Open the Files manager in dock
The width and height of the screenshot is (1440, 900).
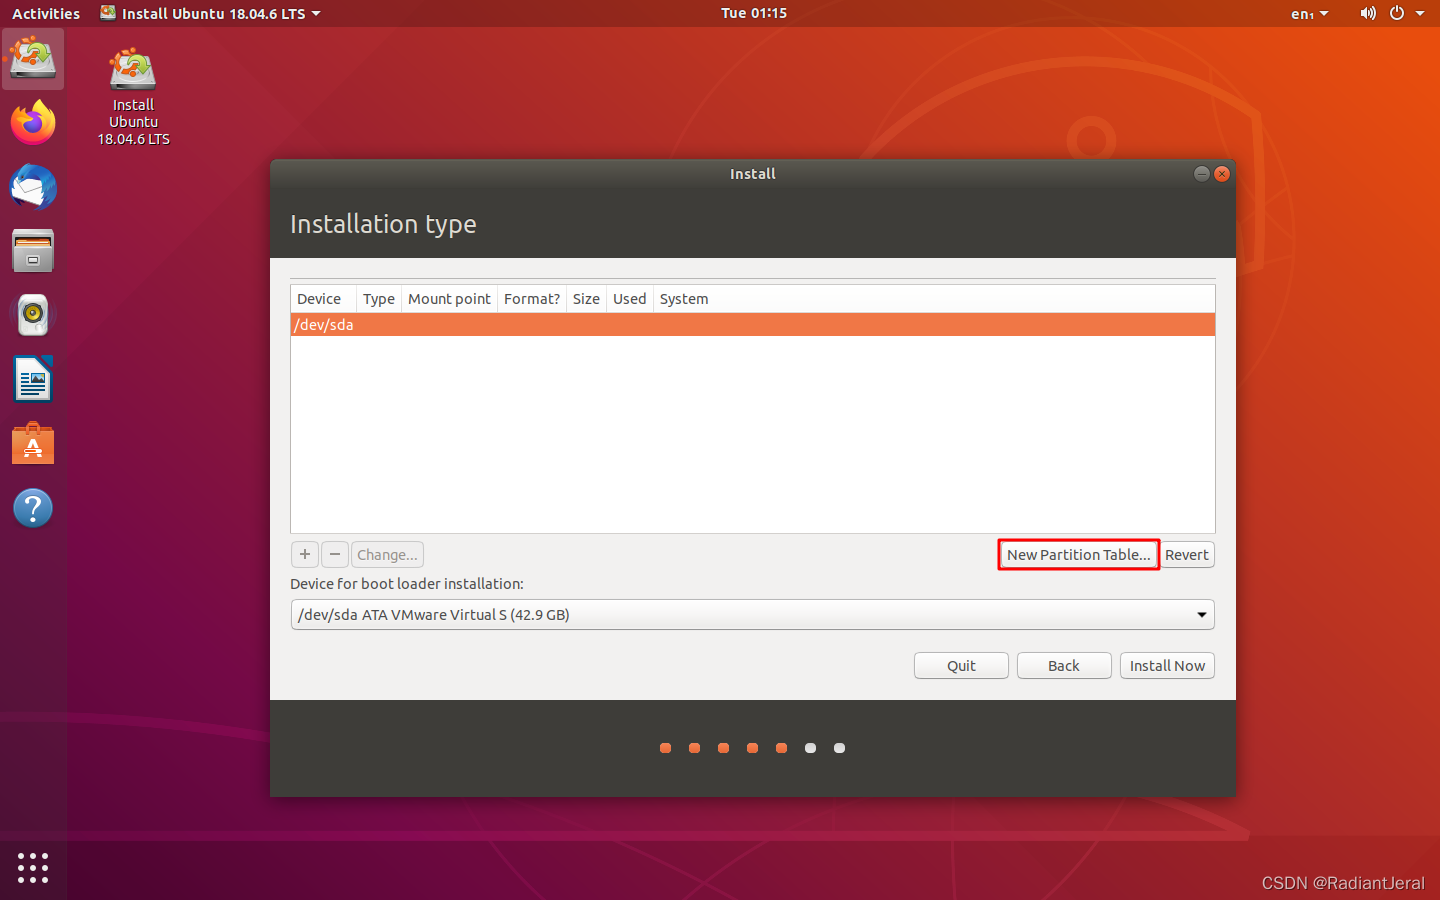(33, 251)
